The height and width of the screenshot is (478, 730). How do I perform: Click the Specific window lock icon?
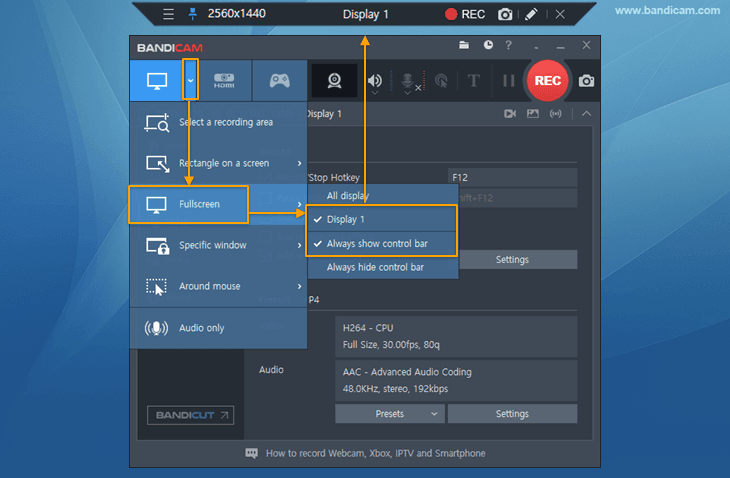point(157,246)
